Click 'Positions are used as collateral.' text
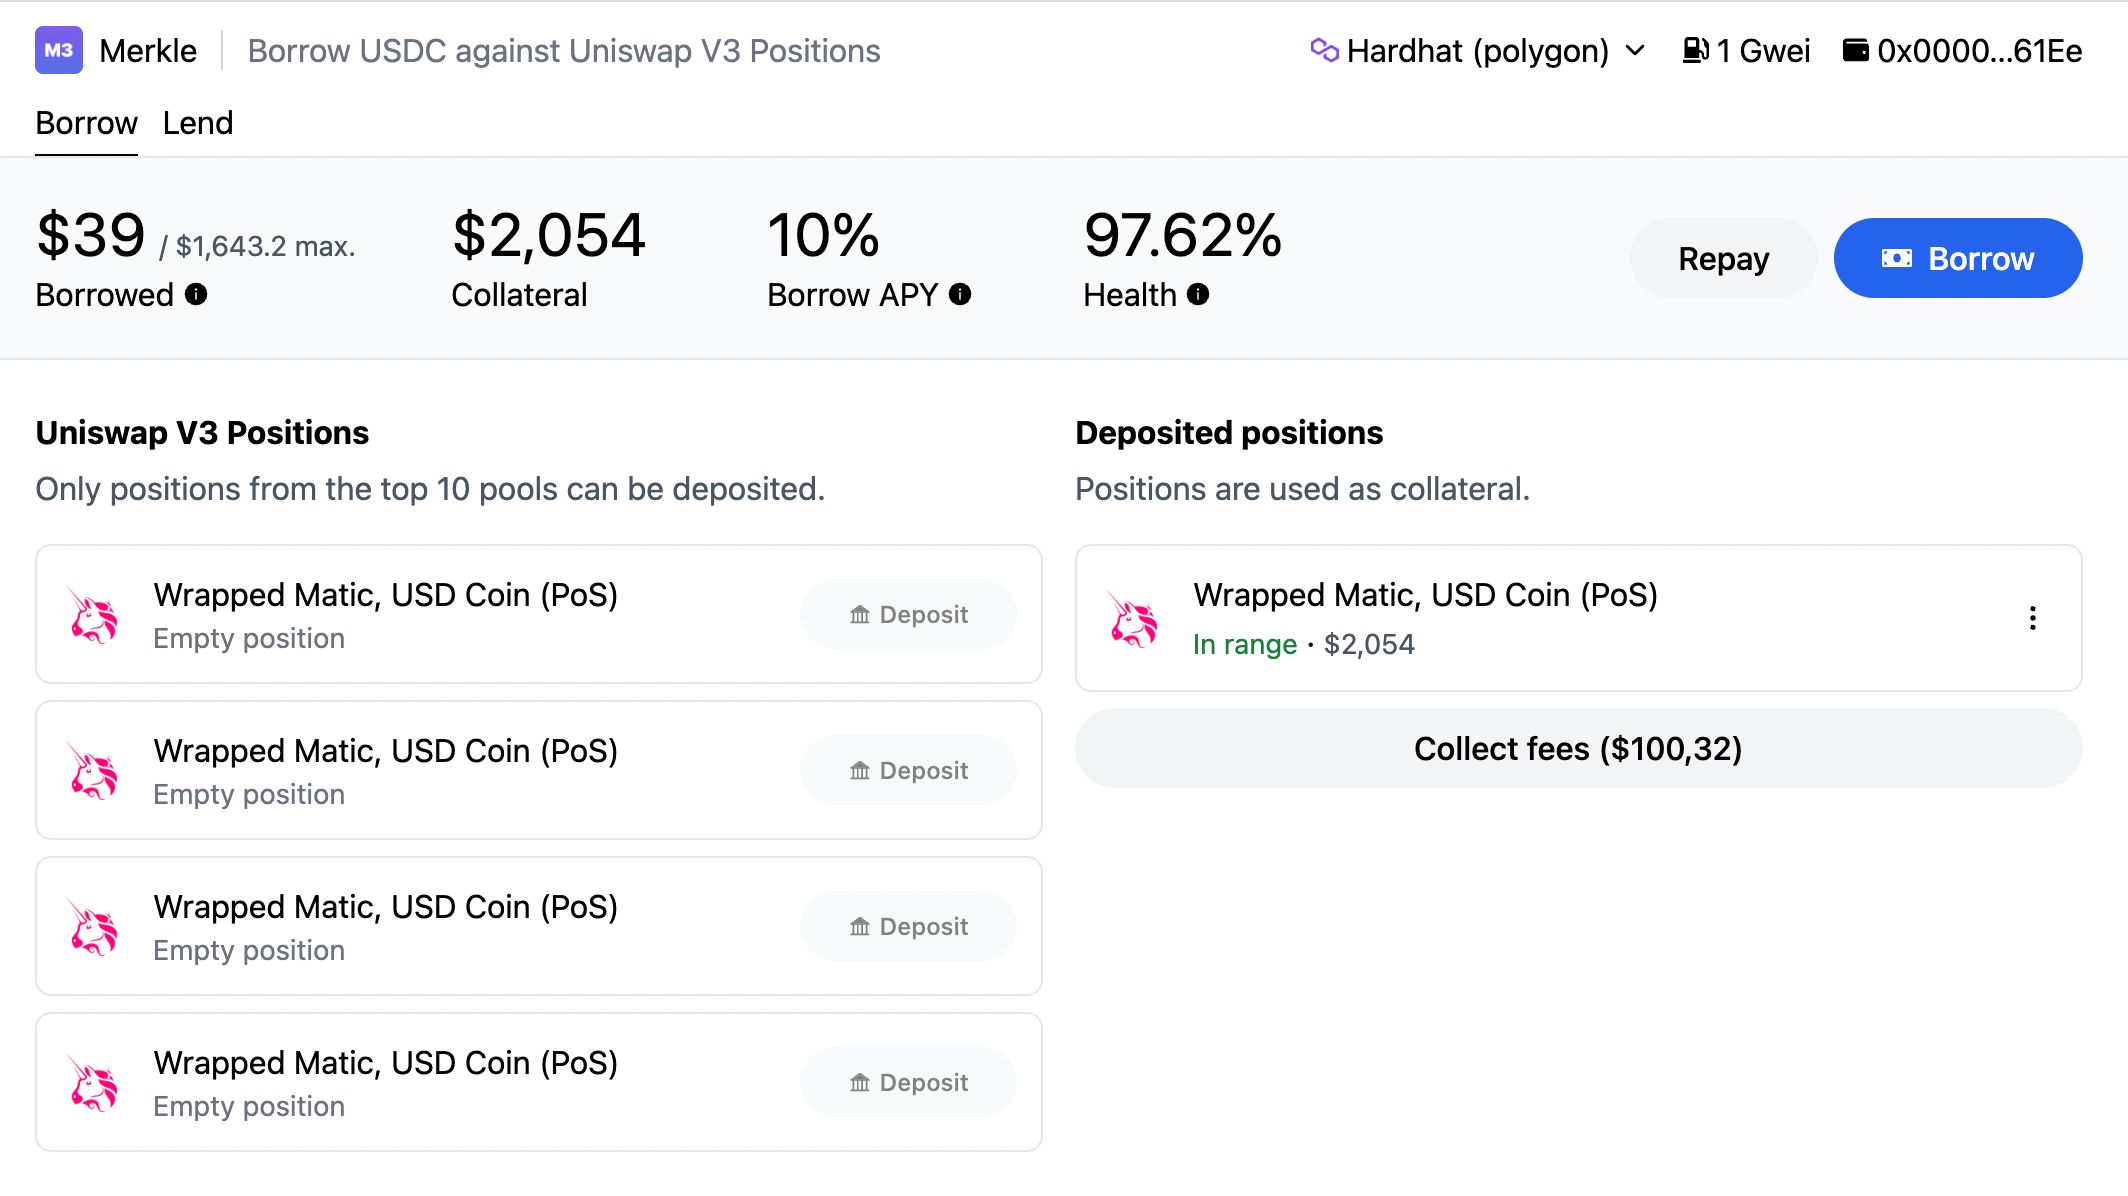 tap(1302, 488)
